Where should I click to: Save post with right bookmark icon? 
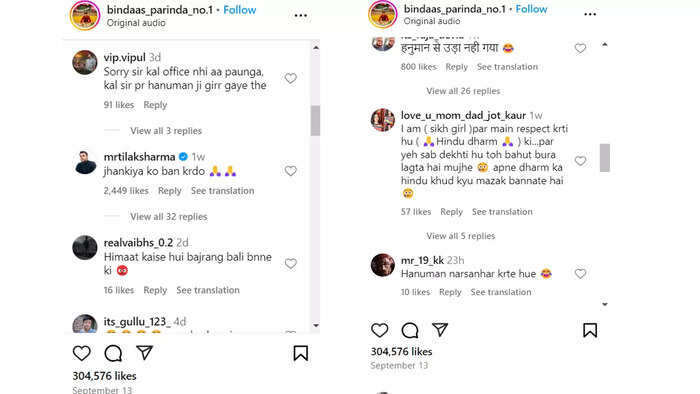click(590, 330)
